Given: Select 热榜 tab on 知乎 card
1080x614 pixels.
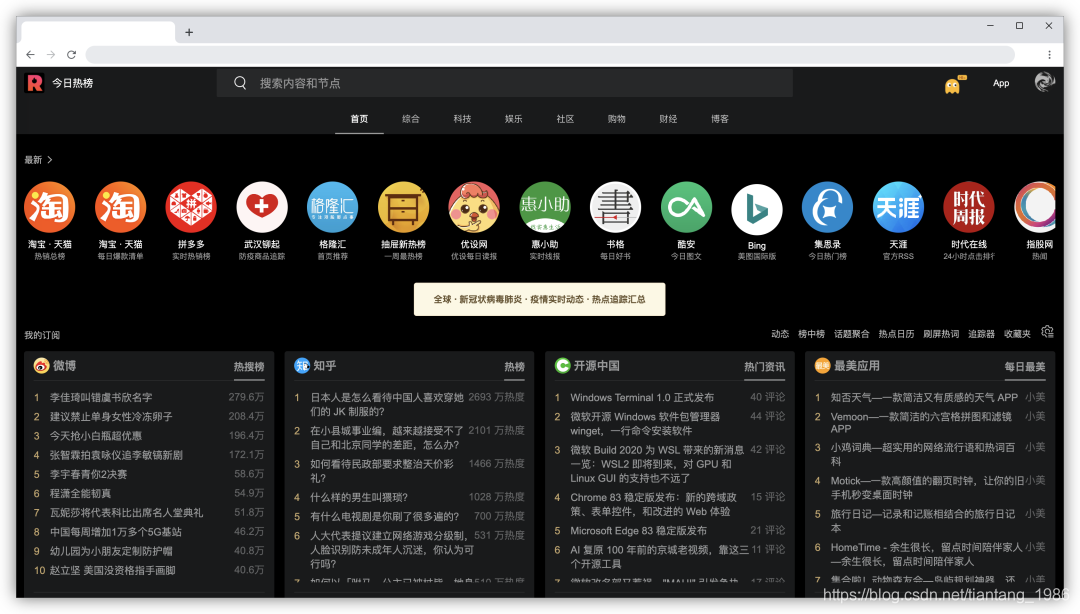Looking at the screenshot, I should [515, 367].
